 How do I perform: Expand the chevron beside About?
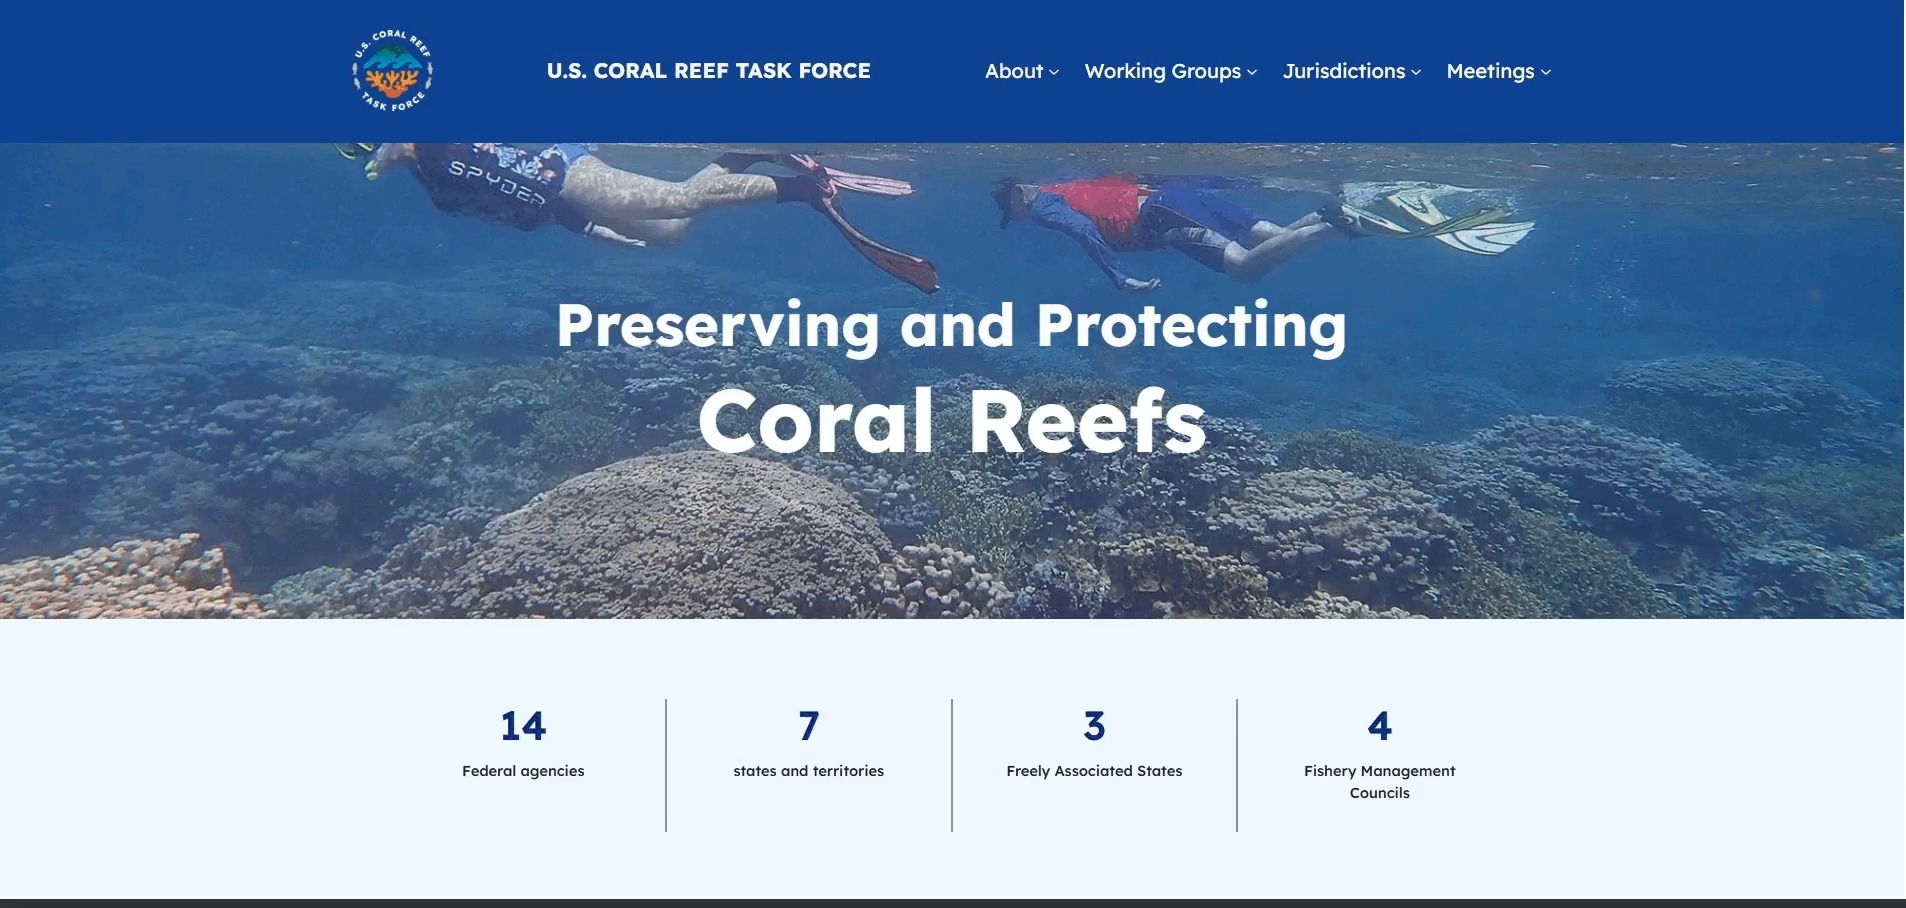(1053, 72)
